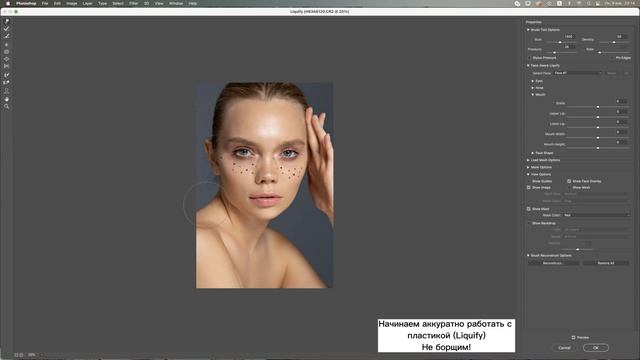Screen dimensions: 640x360
Task: Select the Smooth tool in Liquify toolbar
Action: click(7, 36)
